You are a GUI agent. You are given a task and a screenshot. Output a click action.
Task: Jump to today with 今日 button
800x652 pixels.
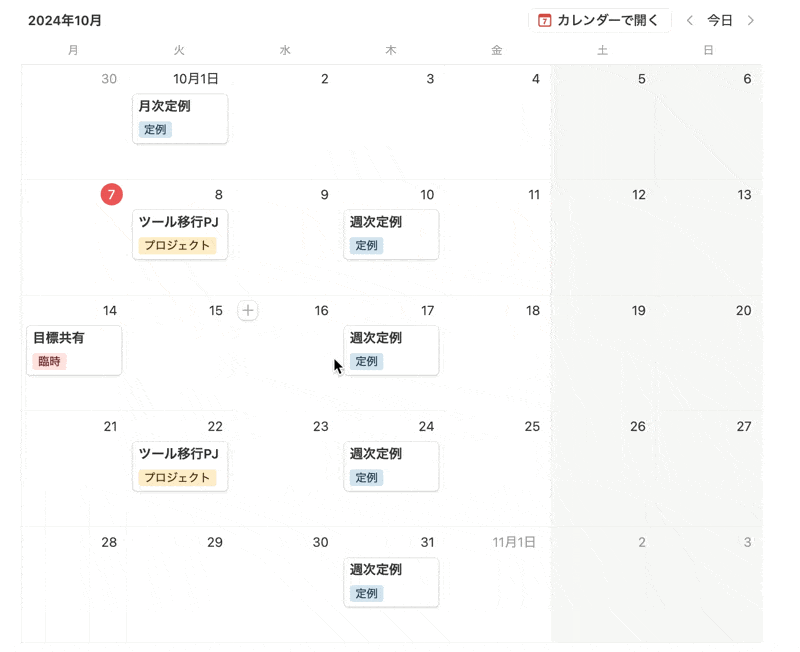719,20
